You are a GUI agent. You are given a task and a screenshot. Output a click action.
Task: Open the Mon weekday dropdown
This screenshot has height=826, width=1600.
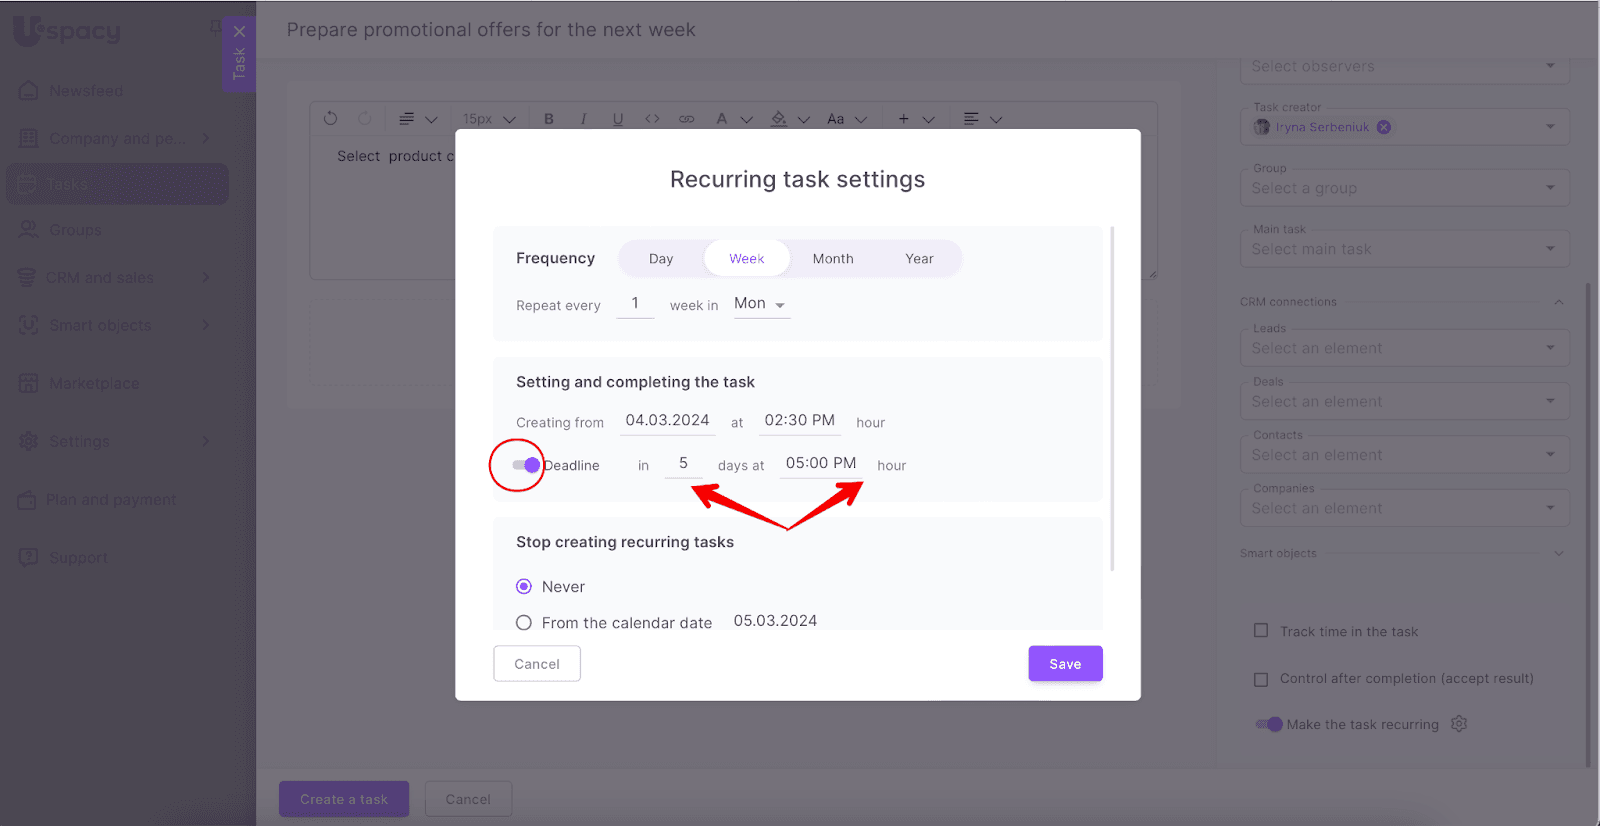pyautogui.click(x=760, y=304)
